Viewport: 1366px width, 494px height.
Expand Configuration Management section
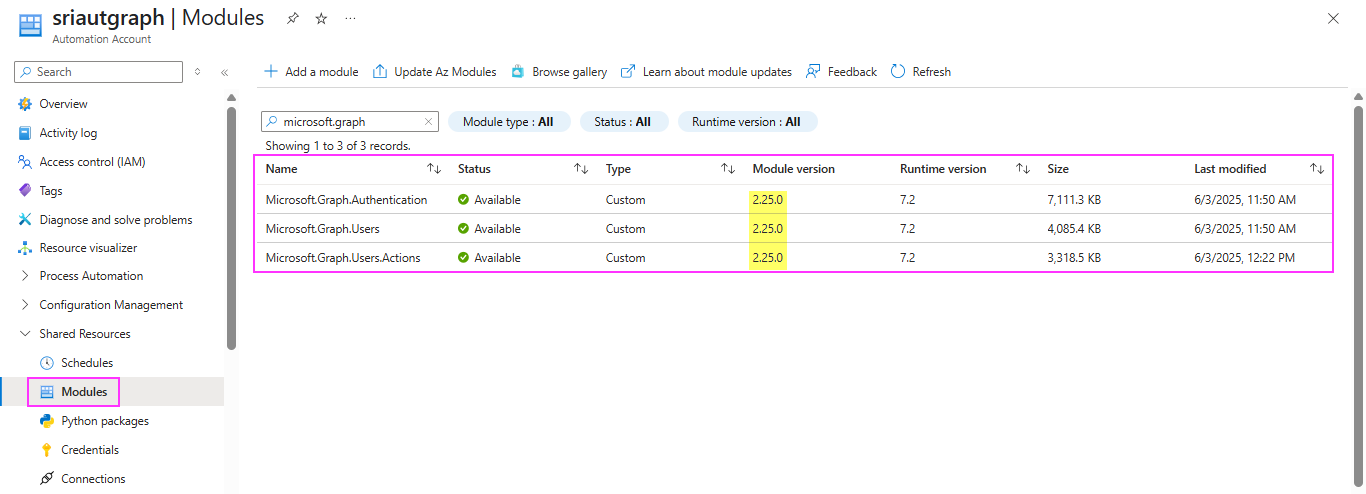pos(112,305)
